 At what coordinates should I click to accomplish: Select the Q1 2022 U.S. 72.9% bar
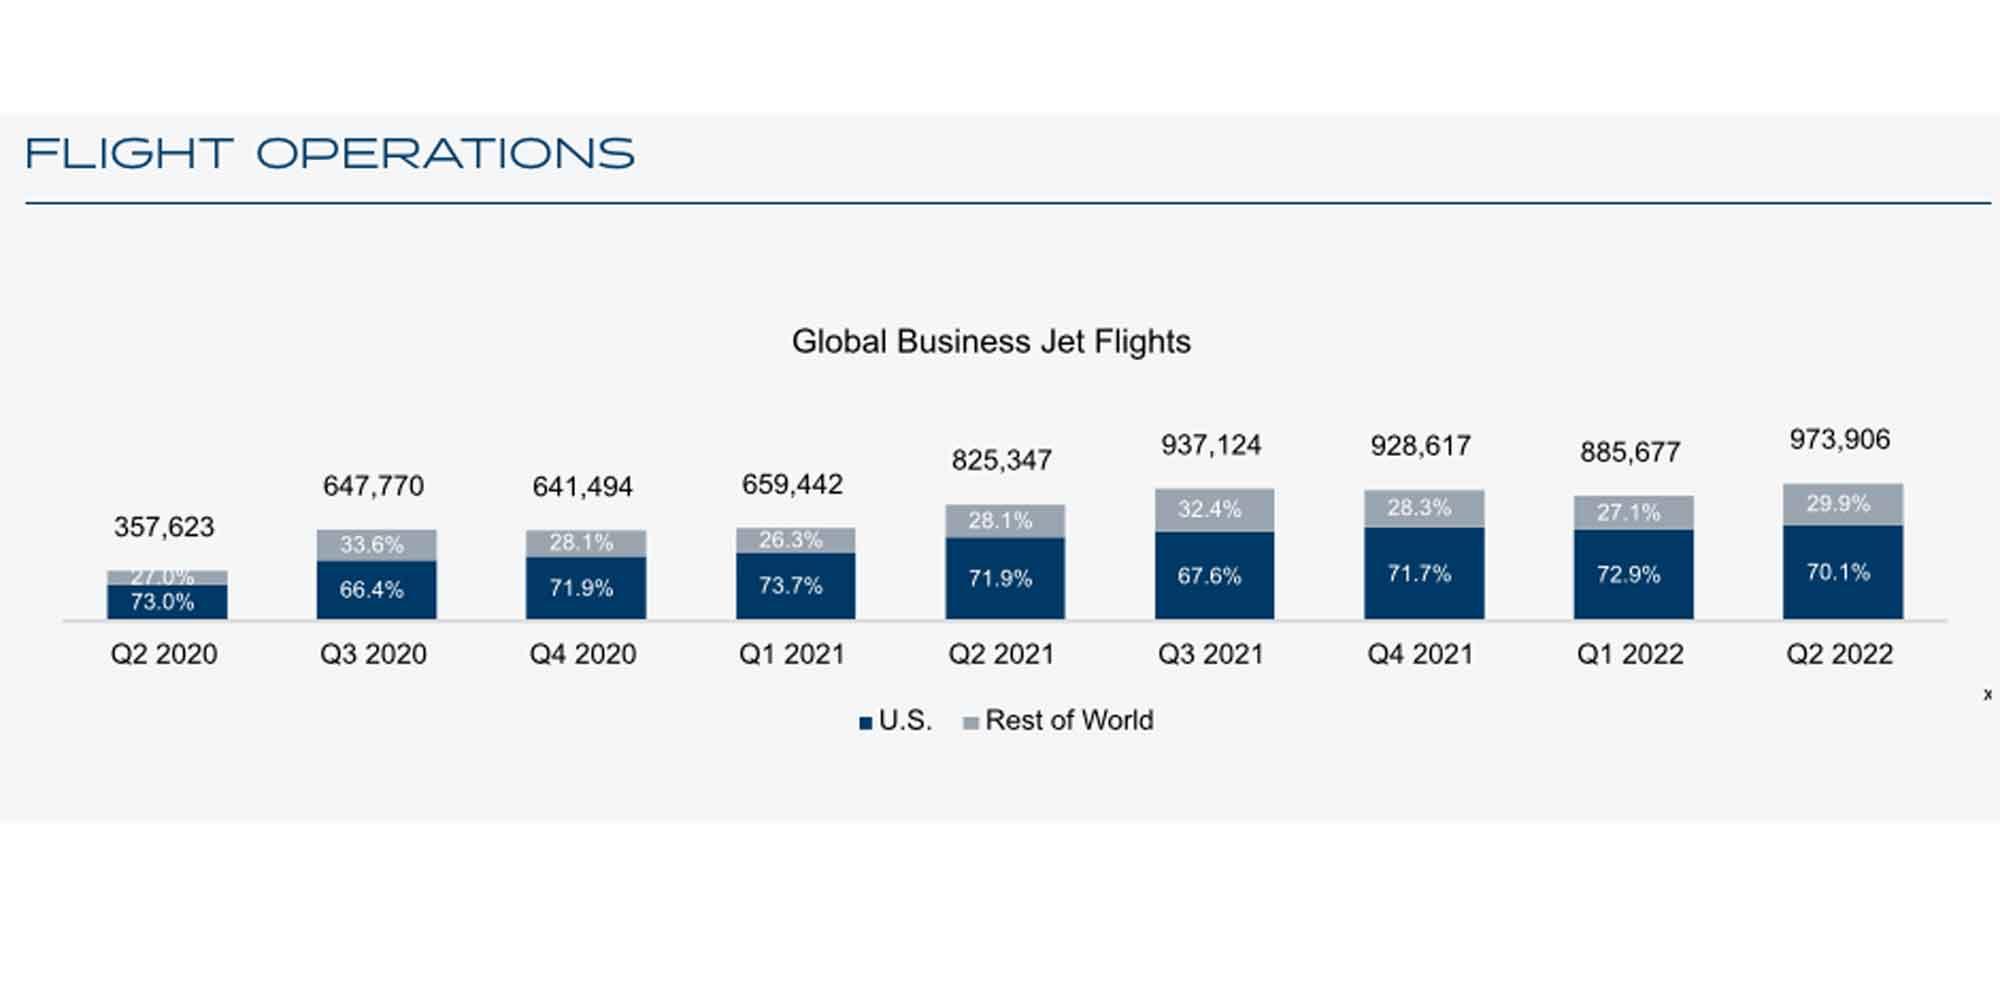pyautogui.click(x=1633, y=574)
